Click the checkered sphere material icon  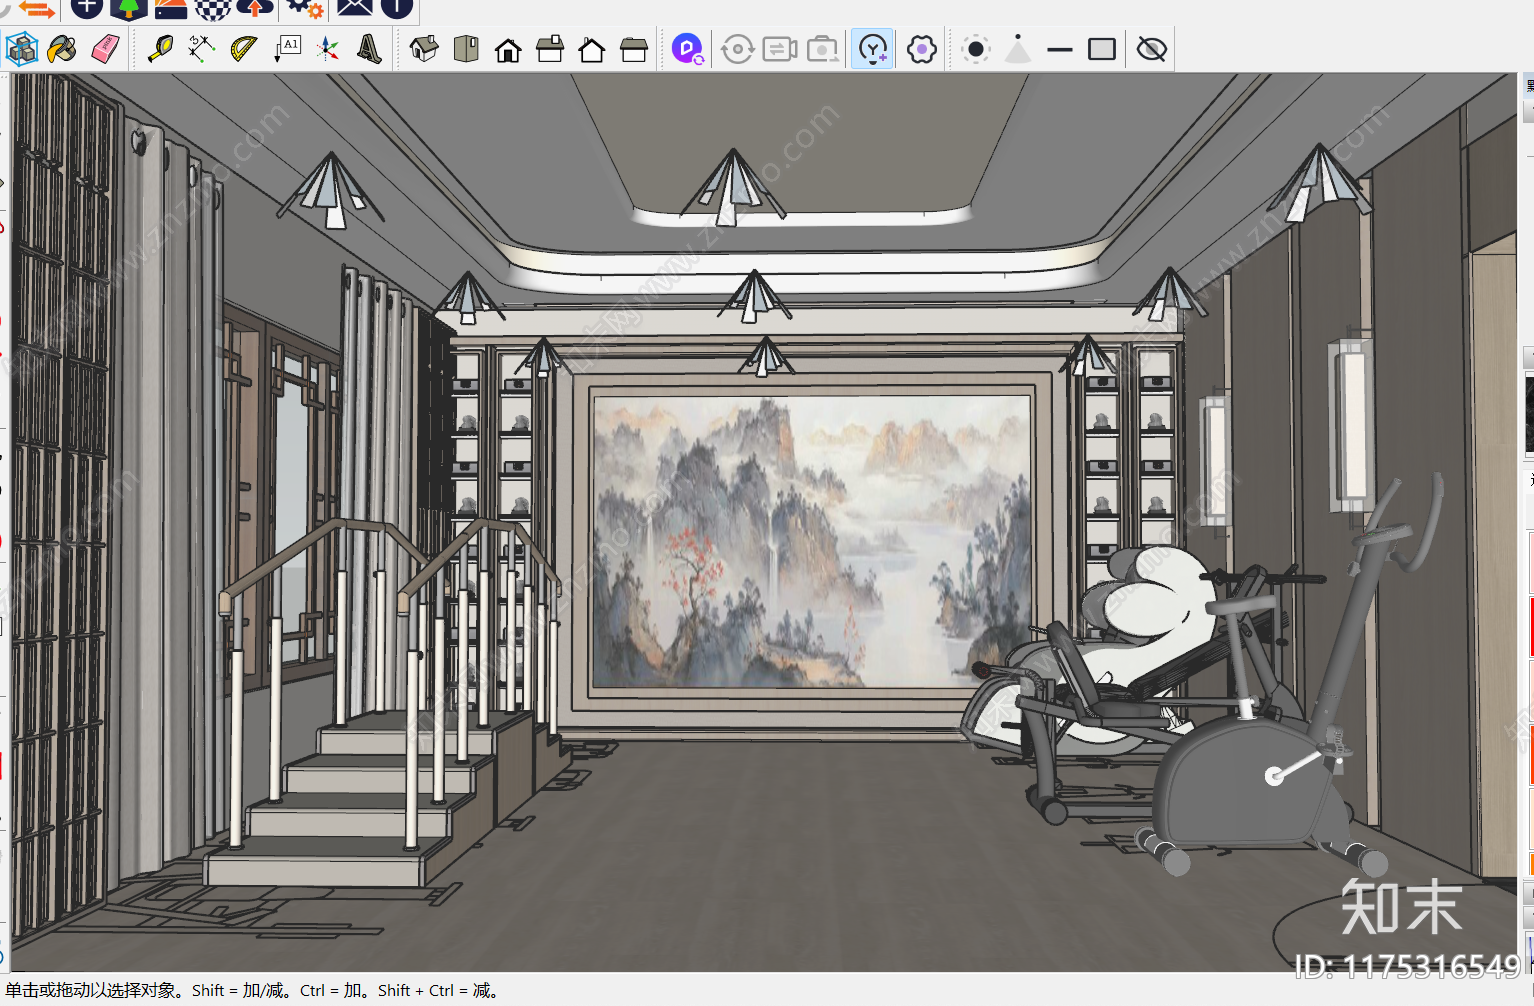[212, 9]
